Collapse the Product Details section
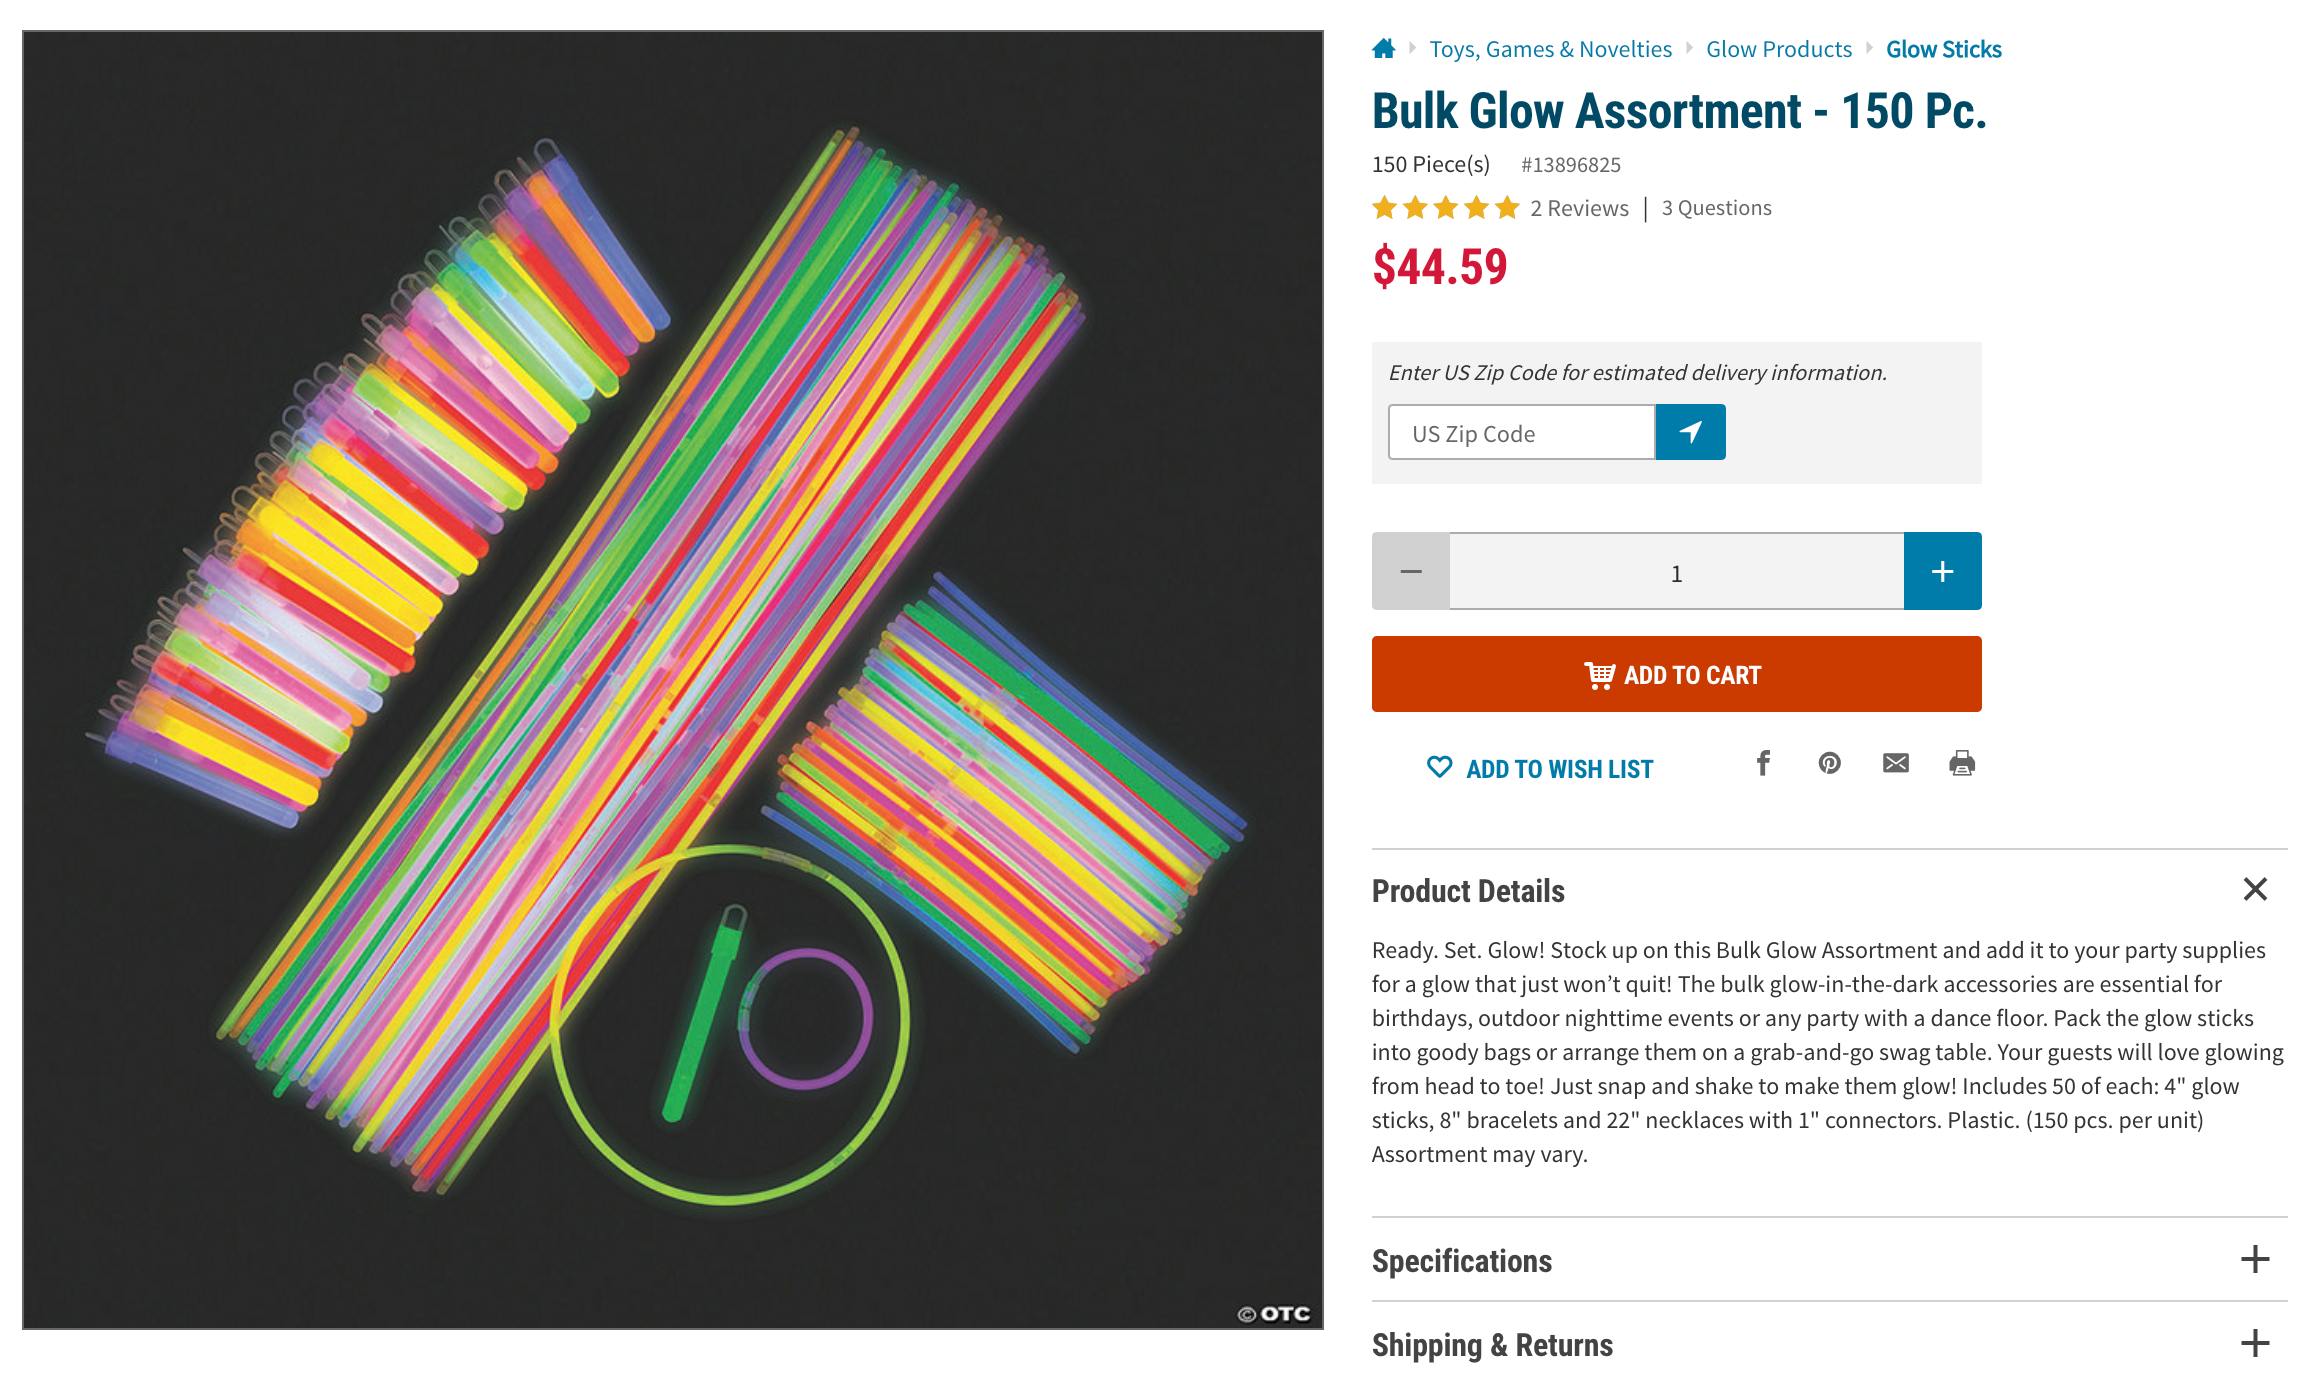2306x1384 pixels. click(2254, 889)
